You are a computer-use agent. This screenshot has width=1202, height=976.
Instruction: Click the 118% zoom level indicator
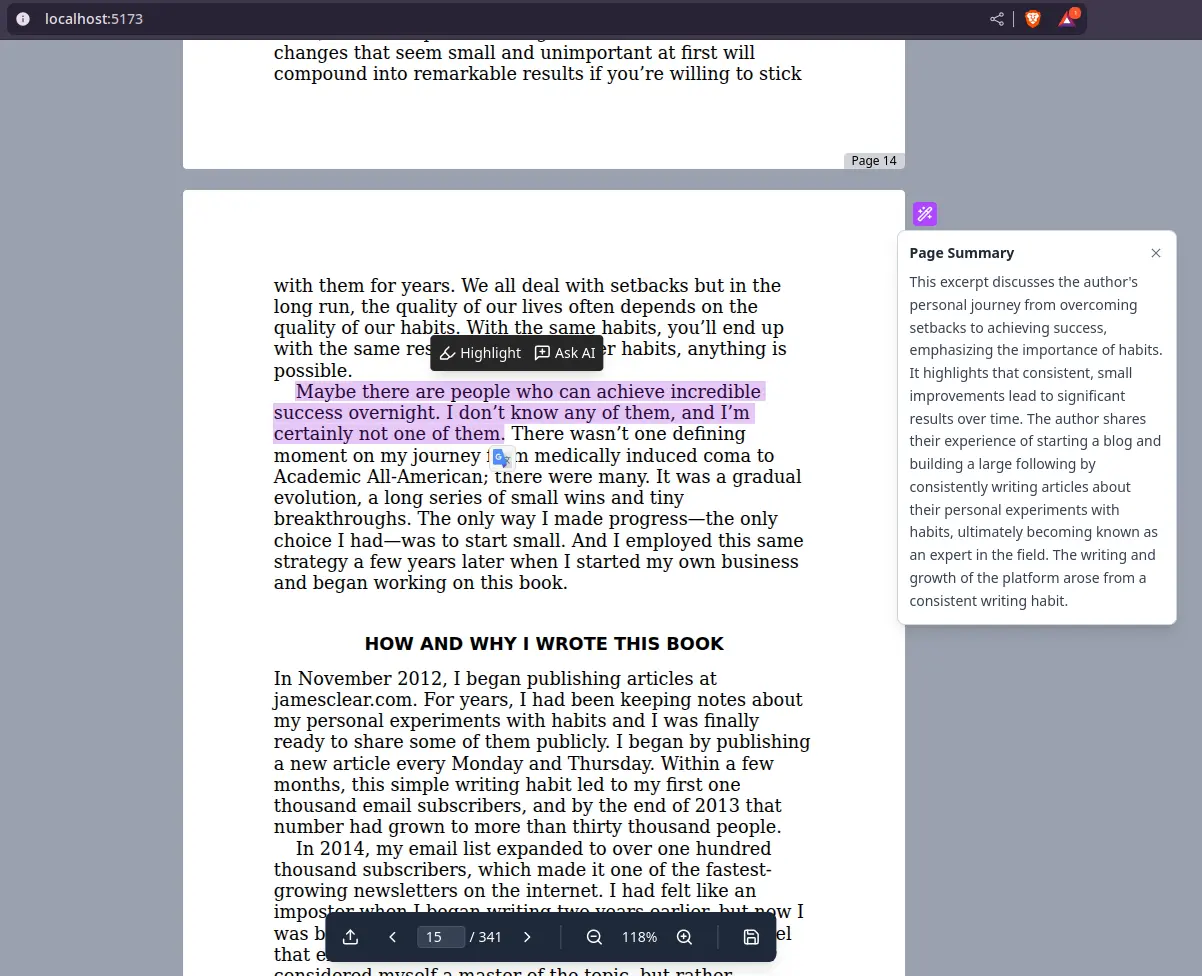tap(639, 937)
